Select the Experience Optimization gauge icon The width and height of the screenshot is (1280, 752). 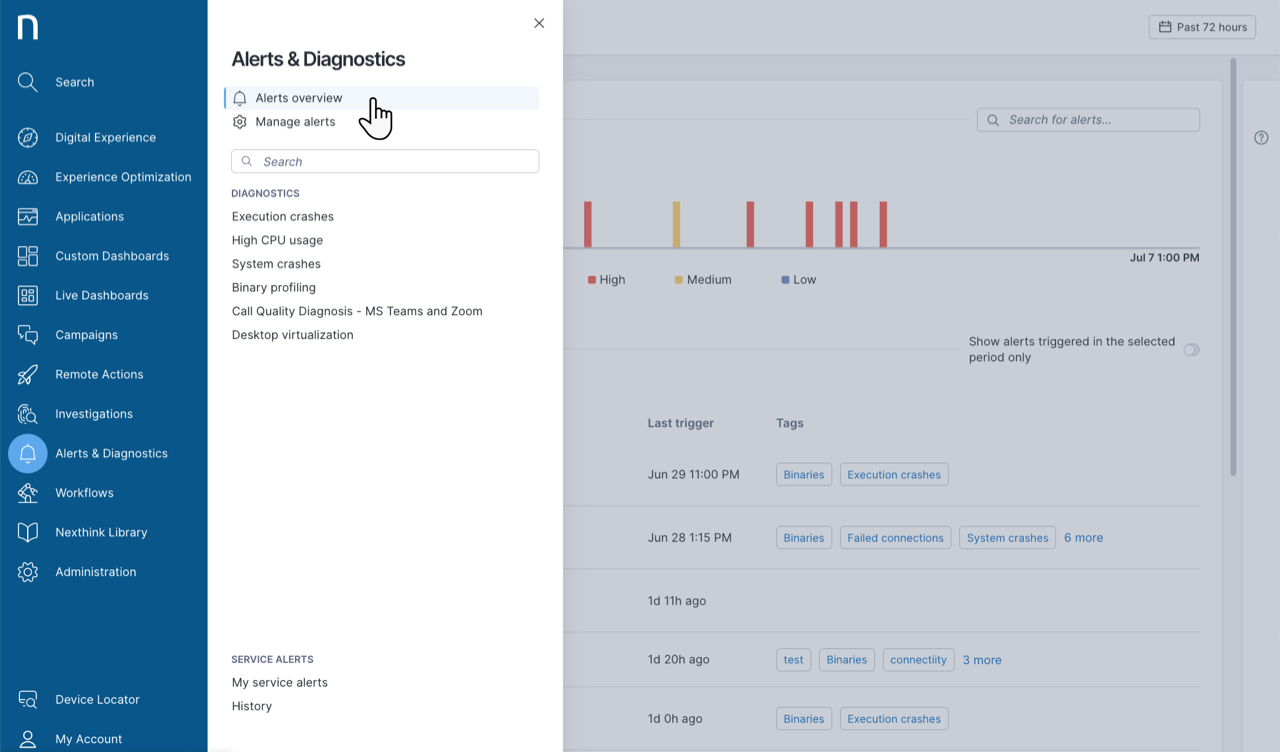[28, 177]
